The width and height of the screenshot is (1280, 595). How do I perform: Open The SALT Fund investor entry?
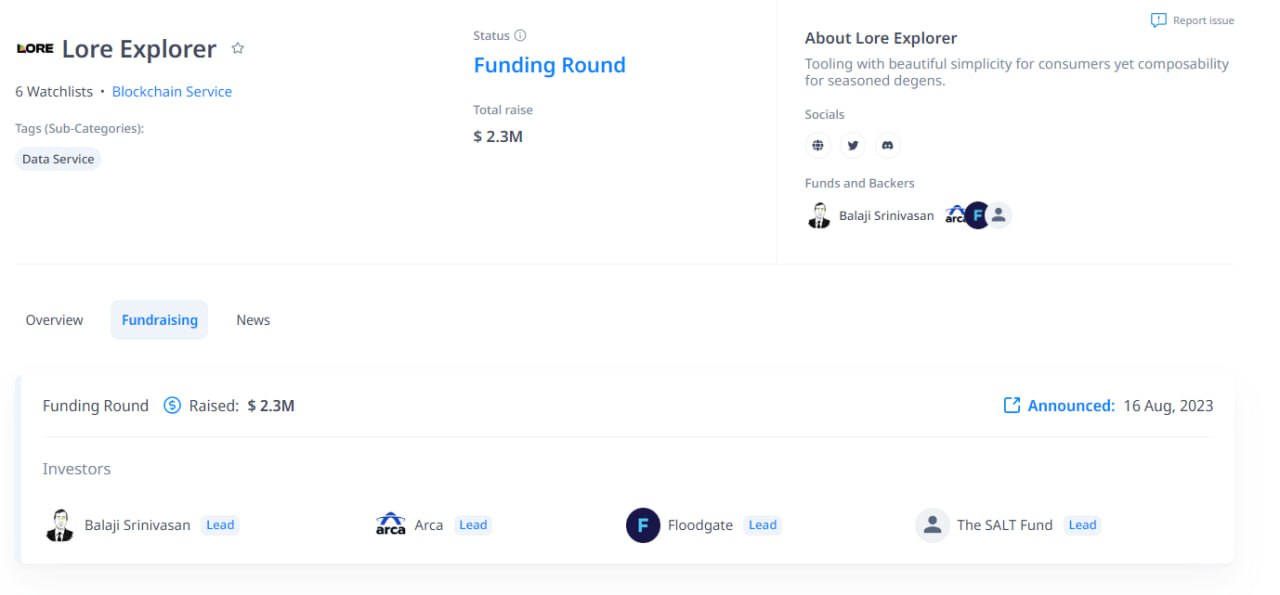[x=1004, y=525]
